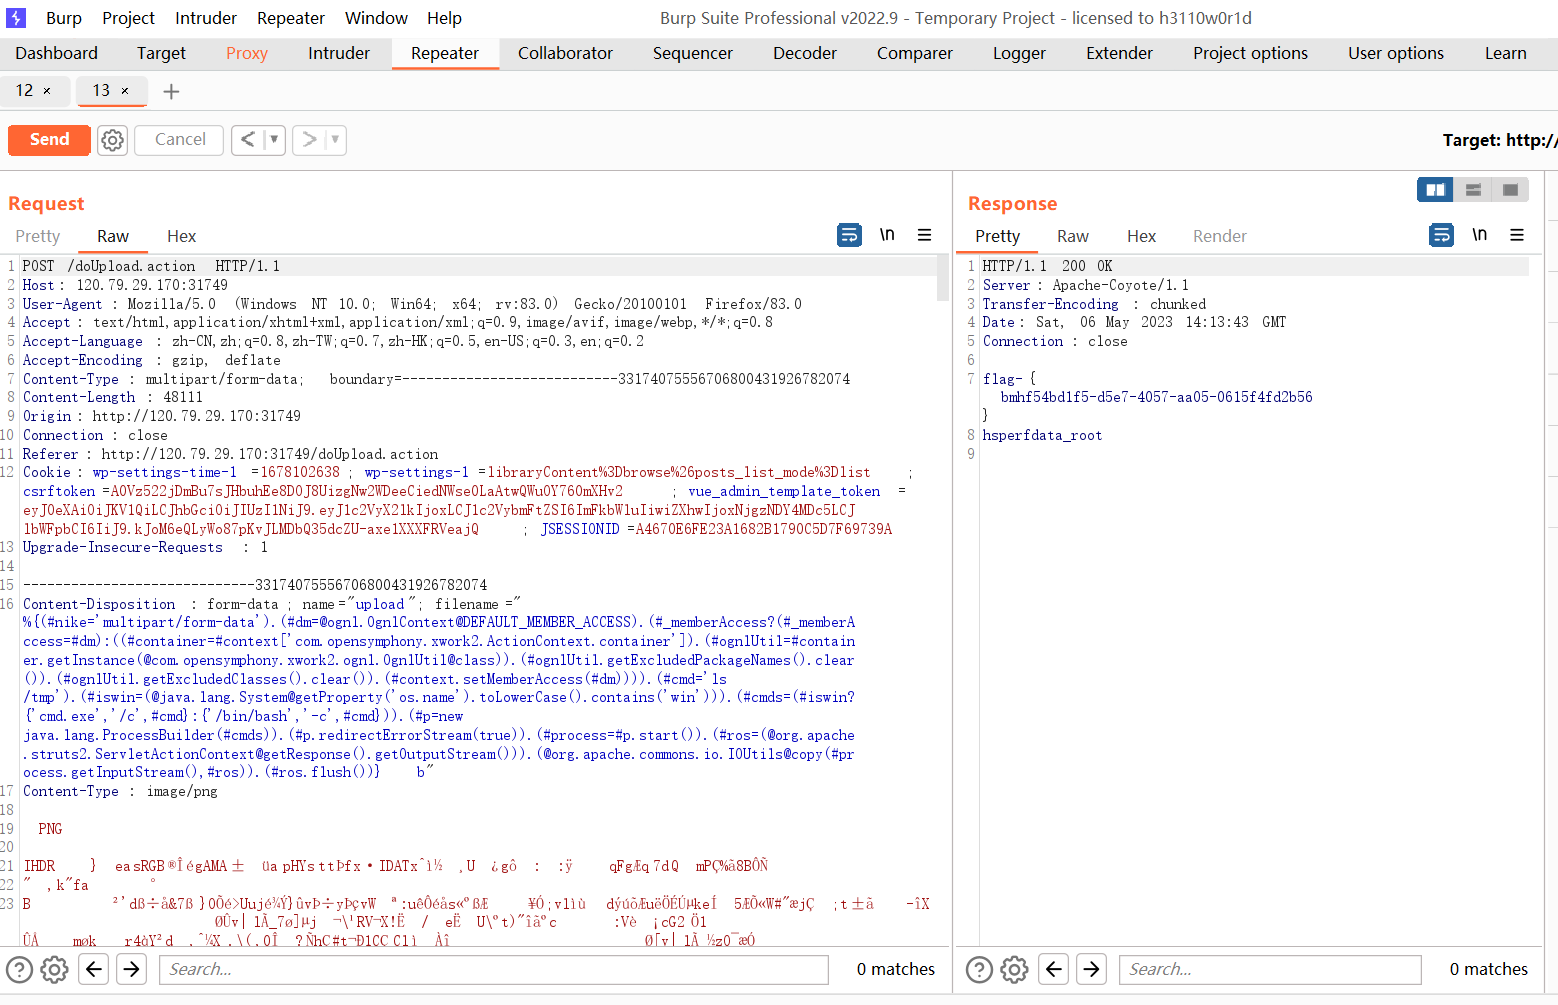Open help for Request search bar
Image resolution: width=1558 pixels, height=1005 pixels.
coord(20,969)
